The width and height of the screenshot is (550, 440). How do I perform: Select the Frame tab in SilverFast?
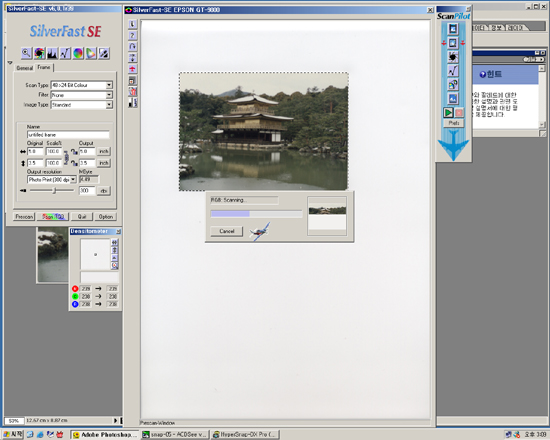(44, 67)
